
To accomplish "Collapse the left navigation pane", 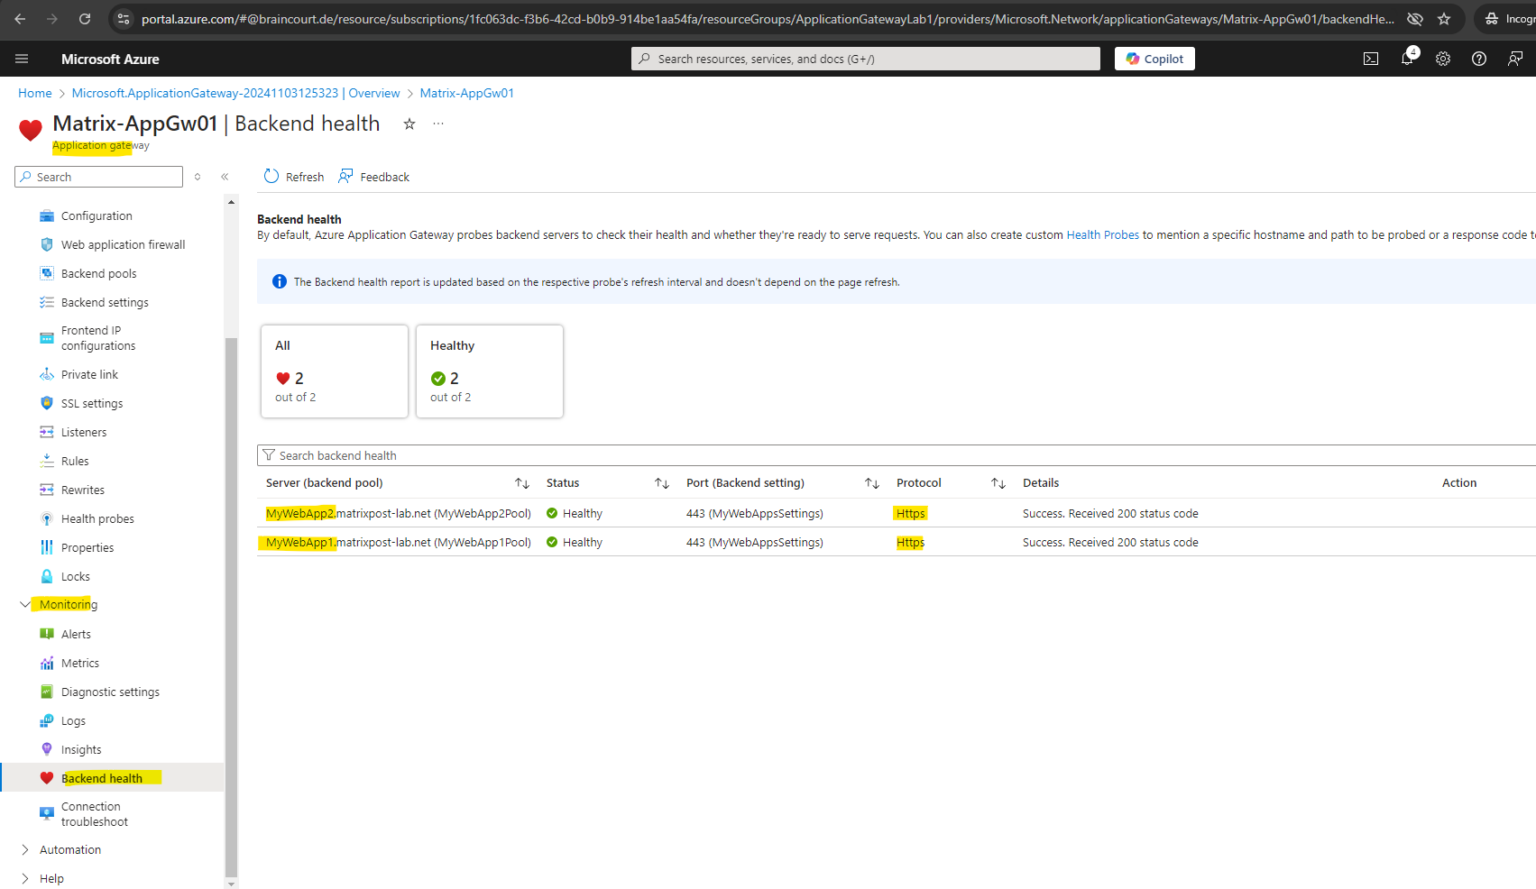I will 224,176.
